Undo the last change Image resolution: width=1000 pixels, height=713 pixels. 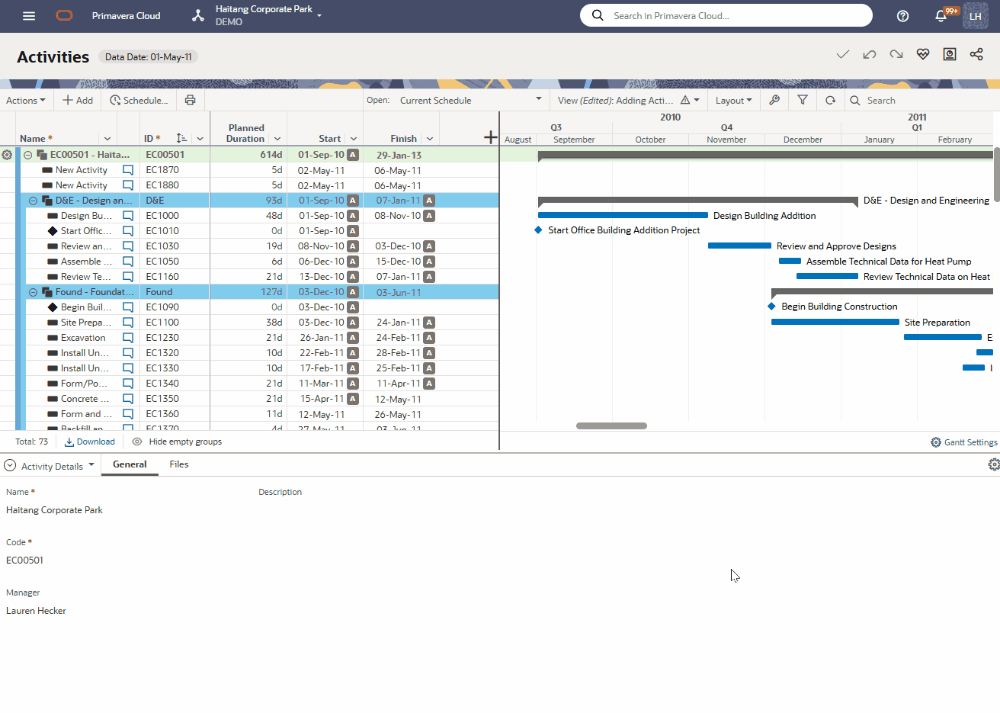[x=869, y=54]
